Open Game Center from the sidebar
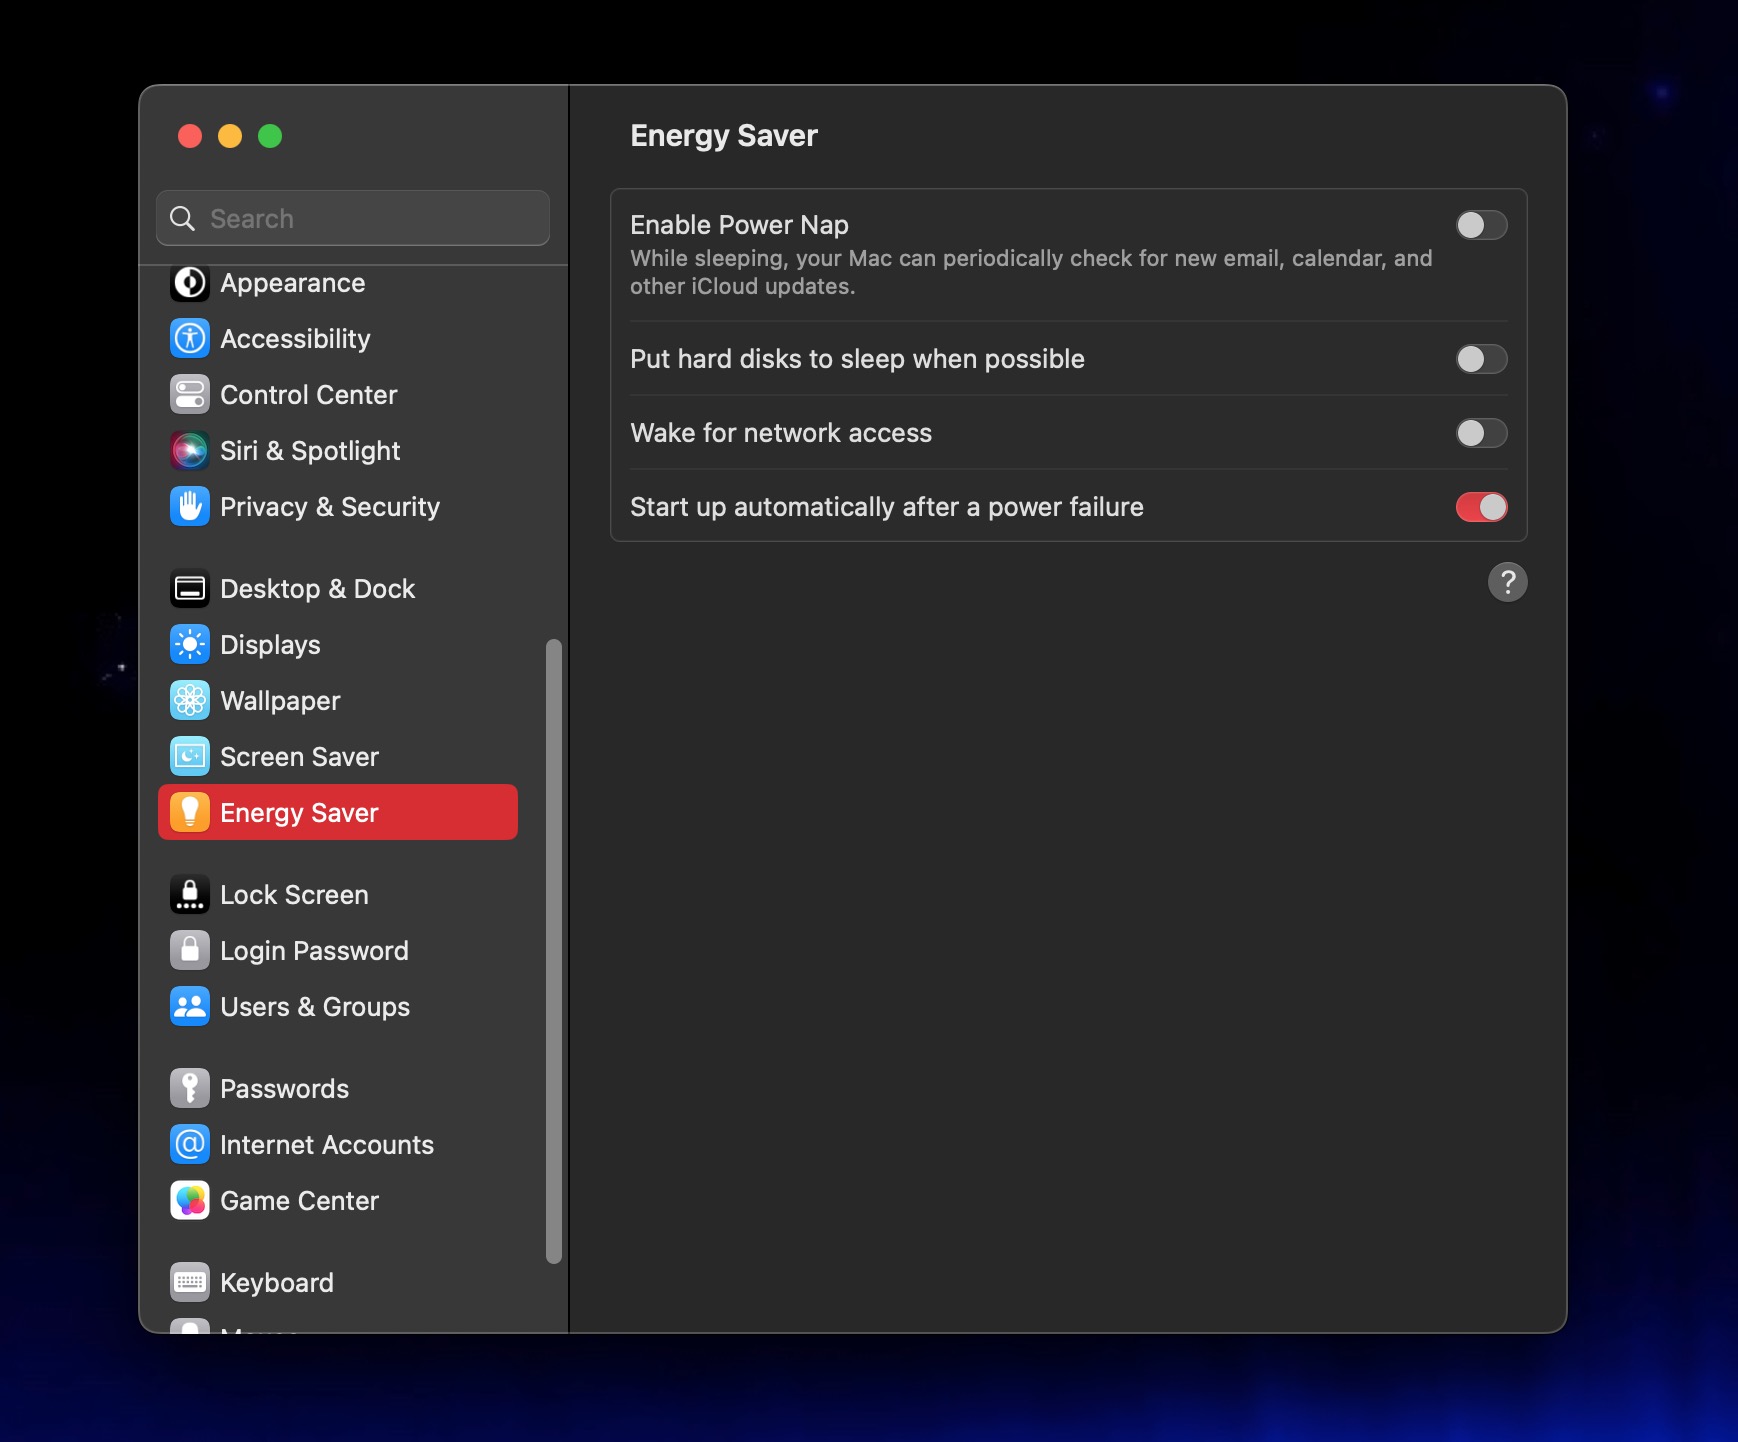The image size is (1738, 1442). point(338,1201)
